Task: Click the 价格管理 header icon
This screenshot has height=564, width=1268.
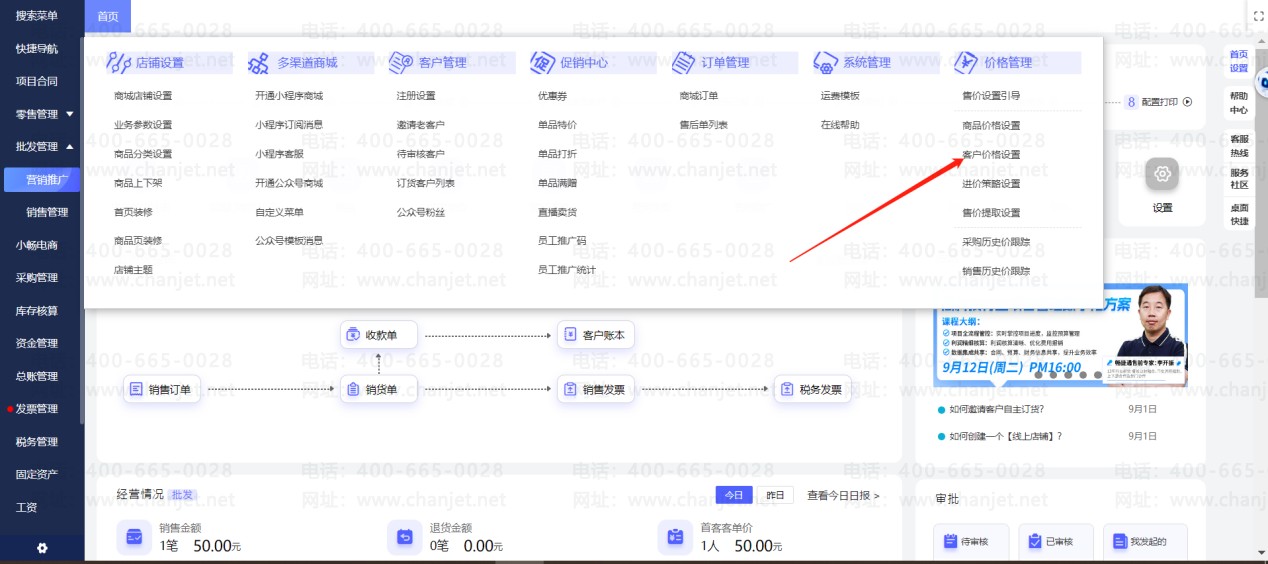Action: click(x=966, y=63)
